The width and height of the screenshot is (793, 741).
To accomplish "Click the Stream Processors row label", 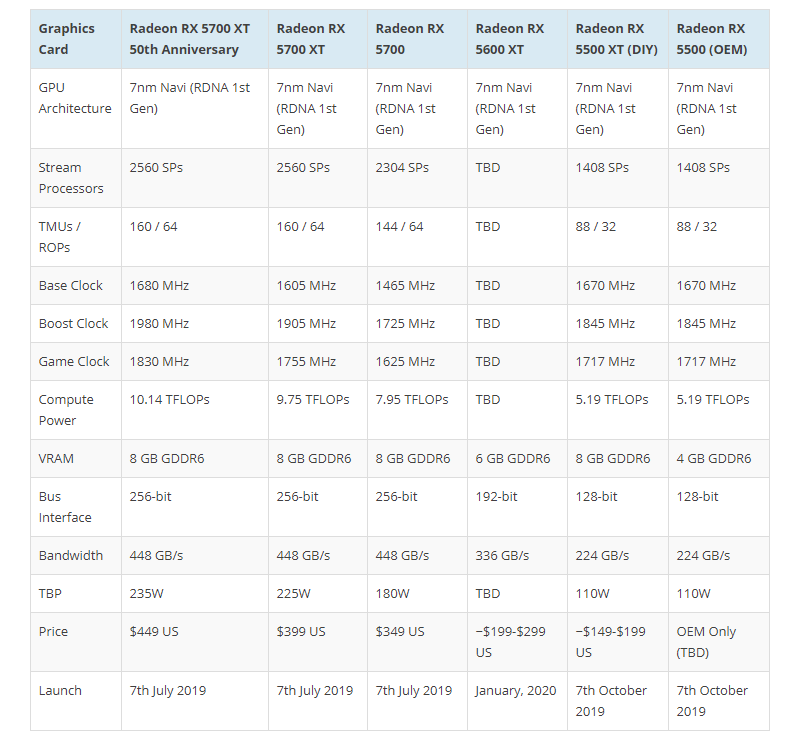I will pyautogui.click(x=76, y=178).
